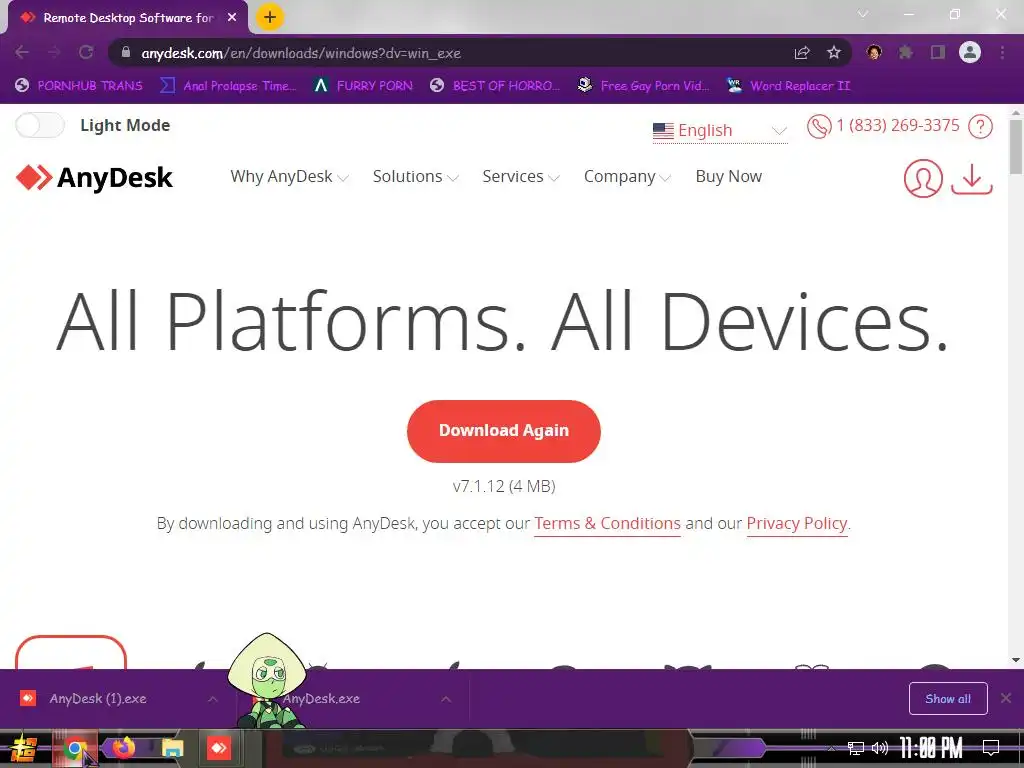Click the Chrome taskbar icon

tap(74, 748)
